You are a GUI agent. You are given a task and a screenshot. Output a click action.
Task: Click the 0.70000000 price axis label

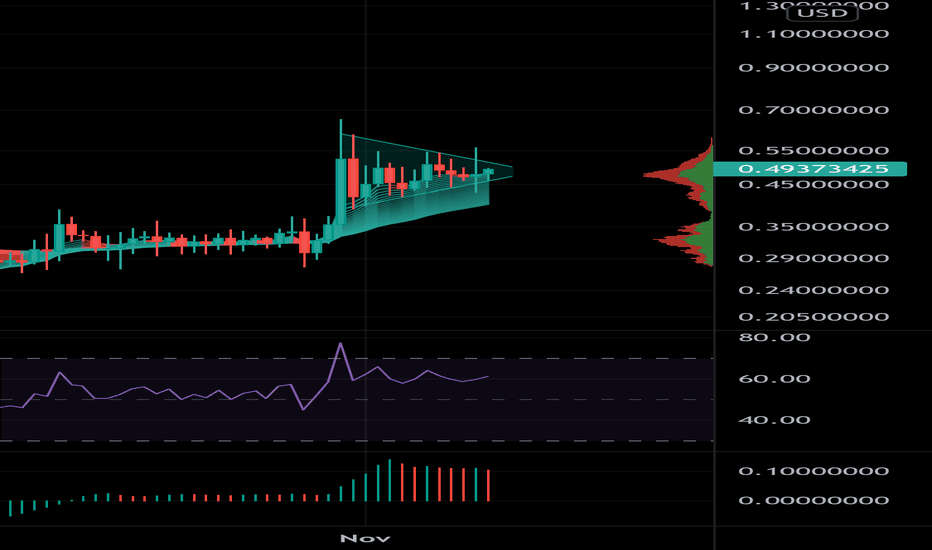coord(814,110)
